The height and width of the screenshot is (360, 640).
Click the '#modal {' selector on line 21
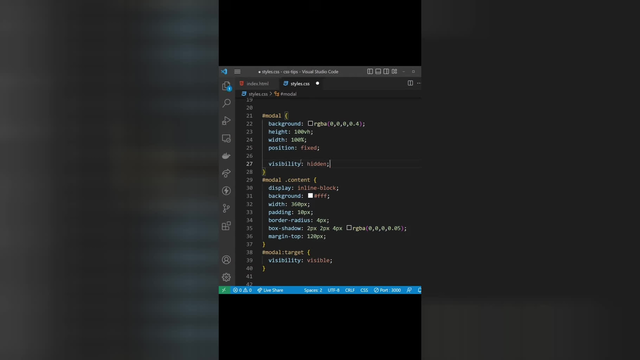pos(275,116)
